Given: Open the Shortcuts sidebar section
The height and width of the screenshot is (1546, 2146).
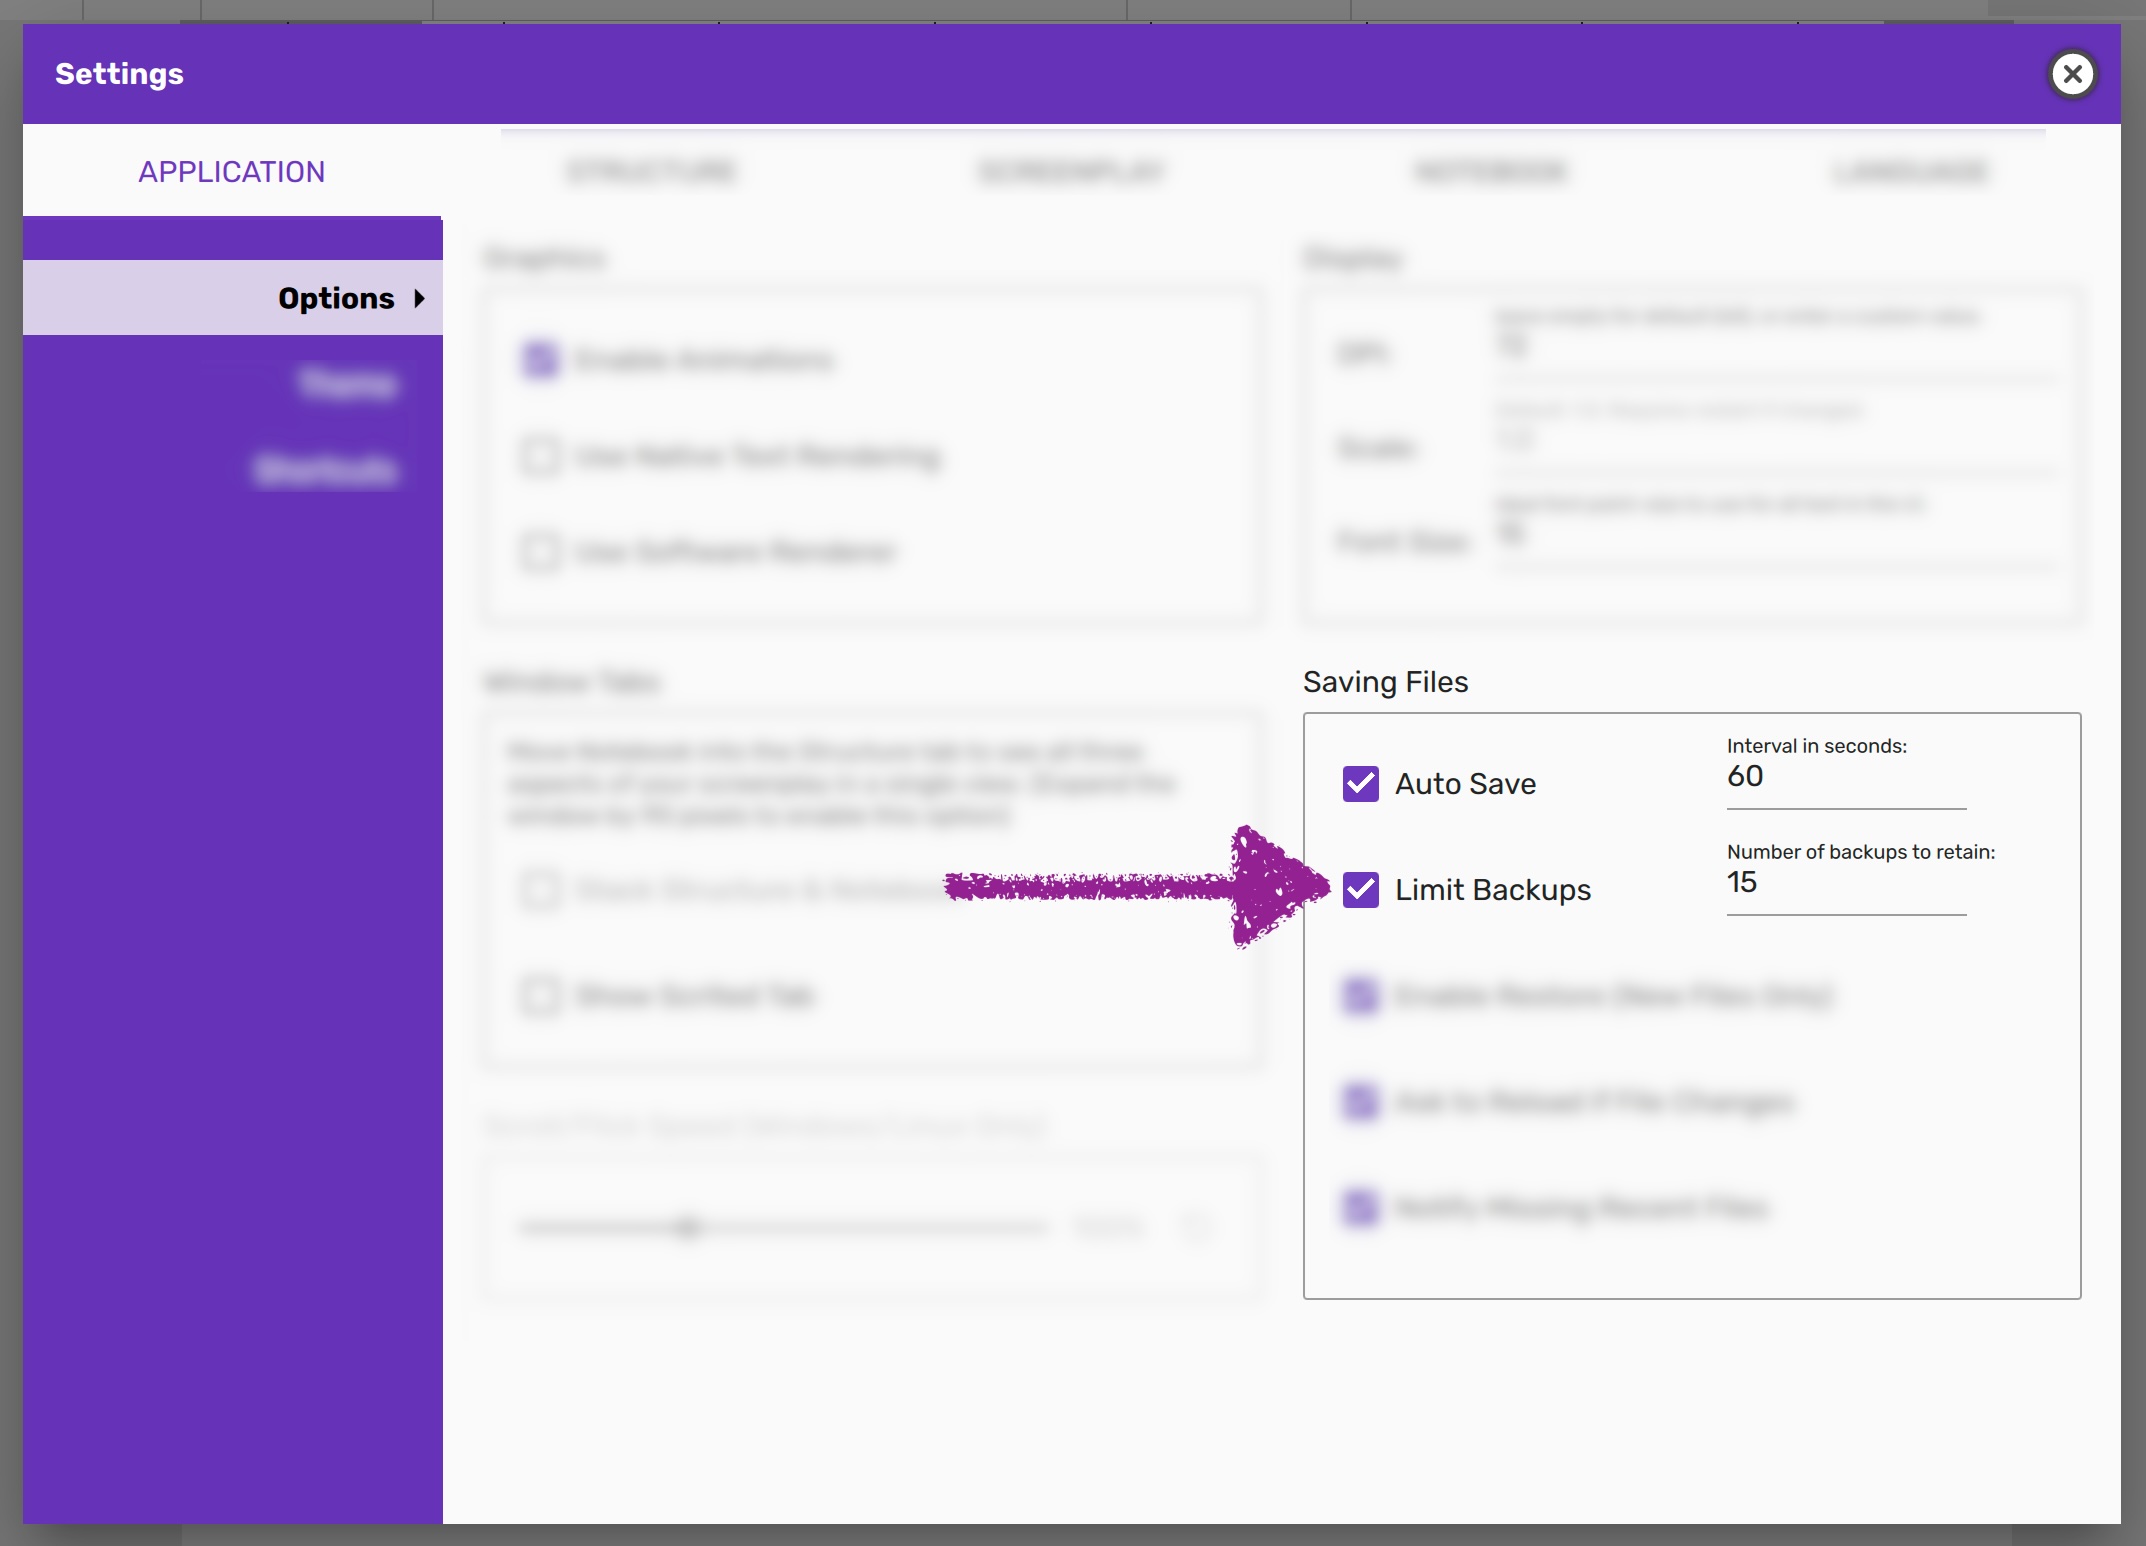Looking at the screenshot, I should tap(325, 470).
